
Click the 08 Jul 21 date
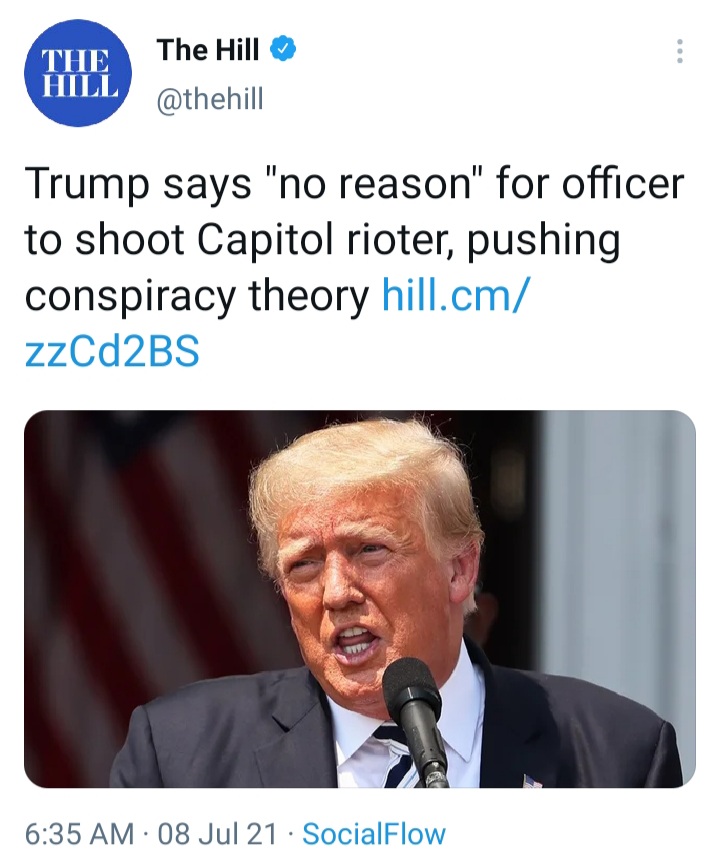pyautogui.click(x=218, y=834)
